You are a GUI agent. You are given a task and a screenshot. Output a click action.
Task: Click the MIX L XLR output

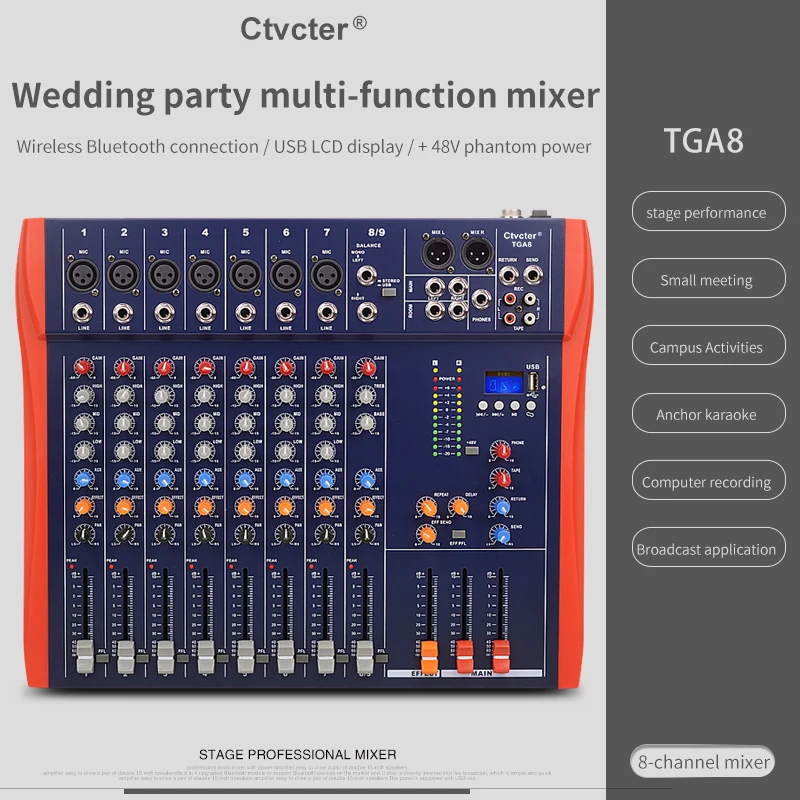coord(438,253)
